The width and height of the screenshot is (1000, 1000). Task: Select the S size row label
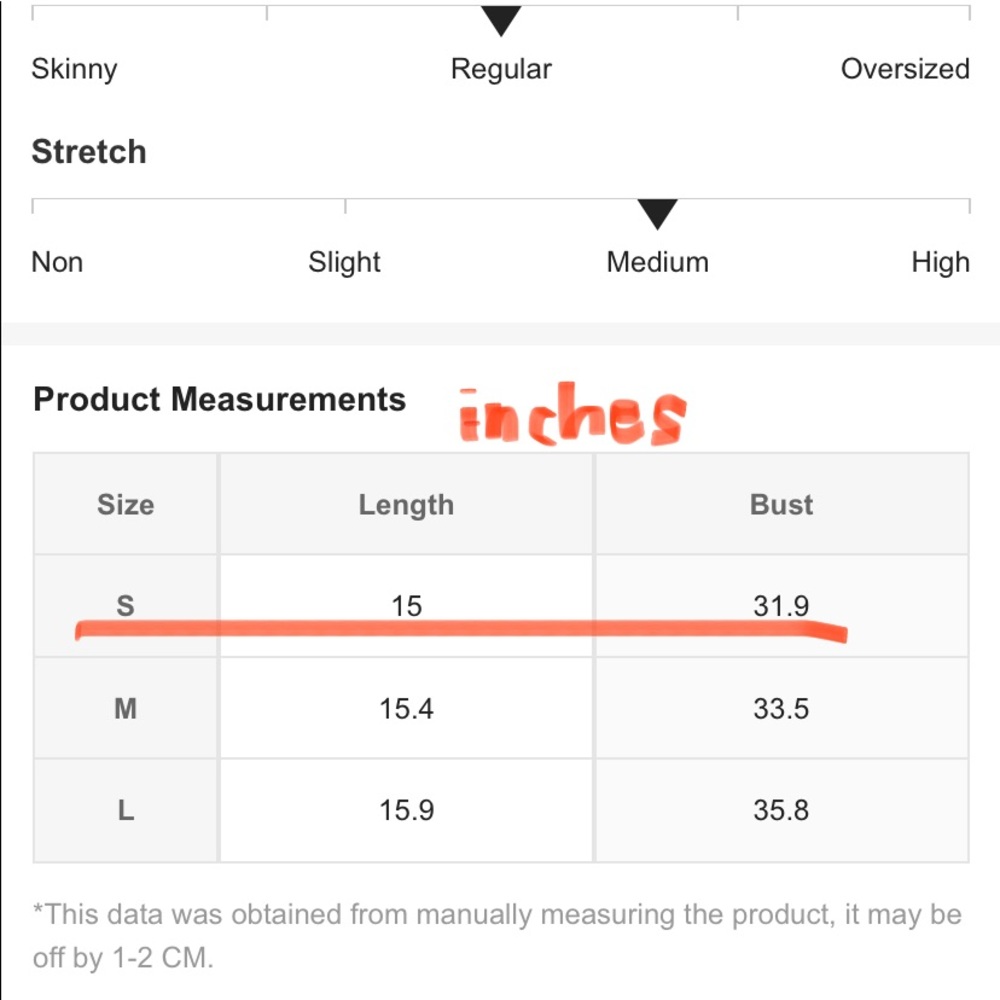tap(126, 605)
